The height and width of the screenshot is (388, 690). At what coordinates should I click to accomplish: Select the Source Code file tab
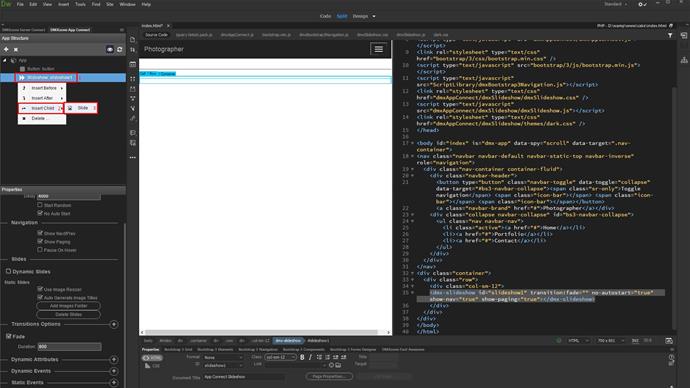(156, 35)
